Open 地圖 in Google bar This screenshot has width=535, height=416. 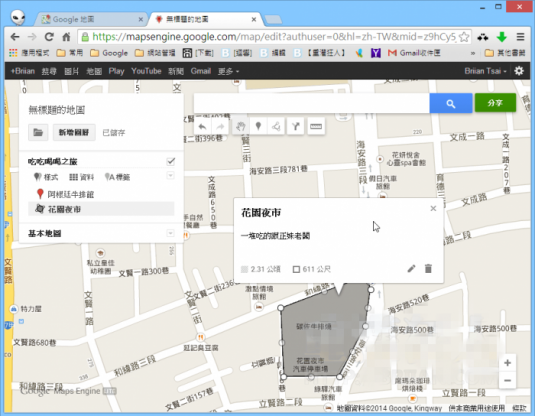(94, 71)
